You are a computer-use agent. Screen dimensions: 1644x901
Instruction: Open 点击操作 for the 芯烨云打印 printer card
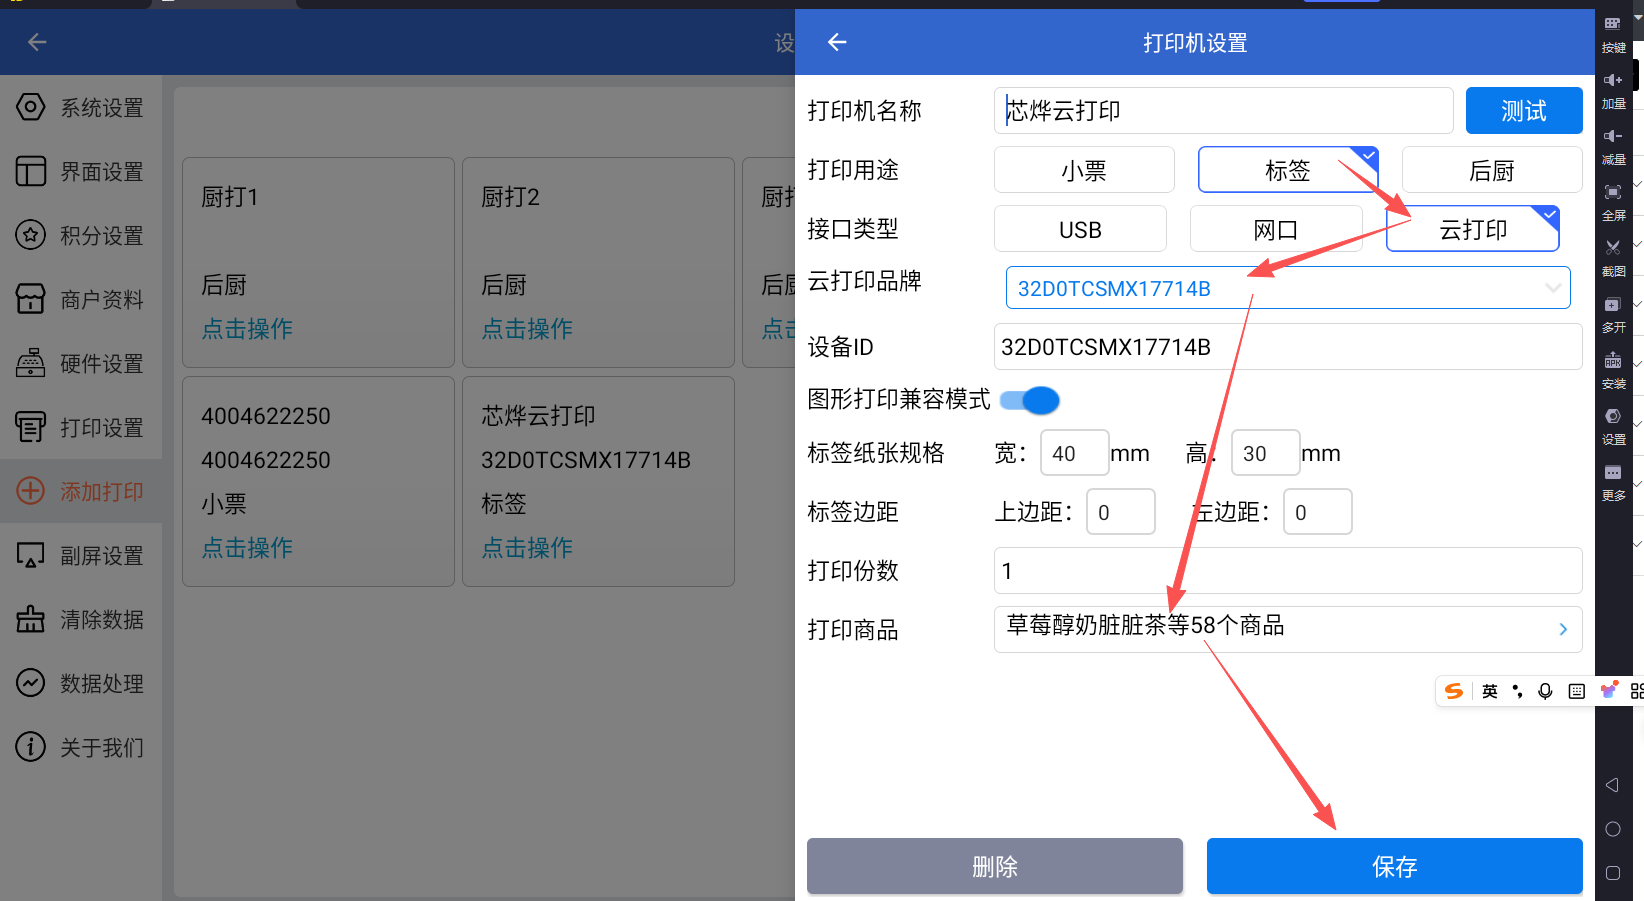coord(527,548)
